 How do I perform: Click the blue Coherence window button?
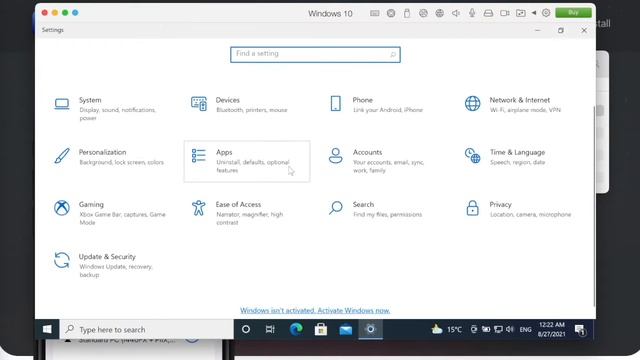[x=75, y=13]
